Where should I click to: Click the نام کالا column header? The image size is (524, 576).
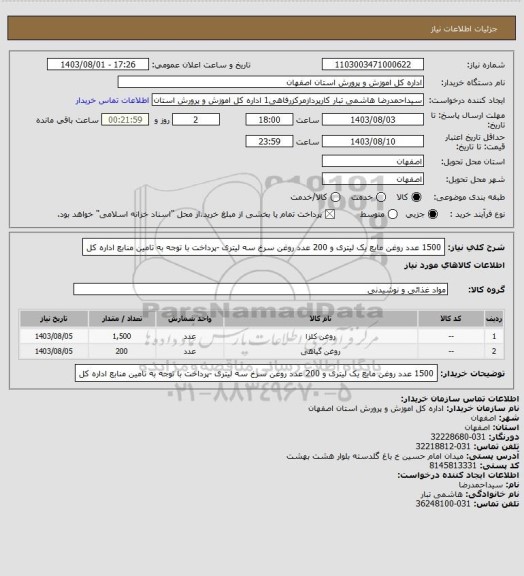click(320, 318)
